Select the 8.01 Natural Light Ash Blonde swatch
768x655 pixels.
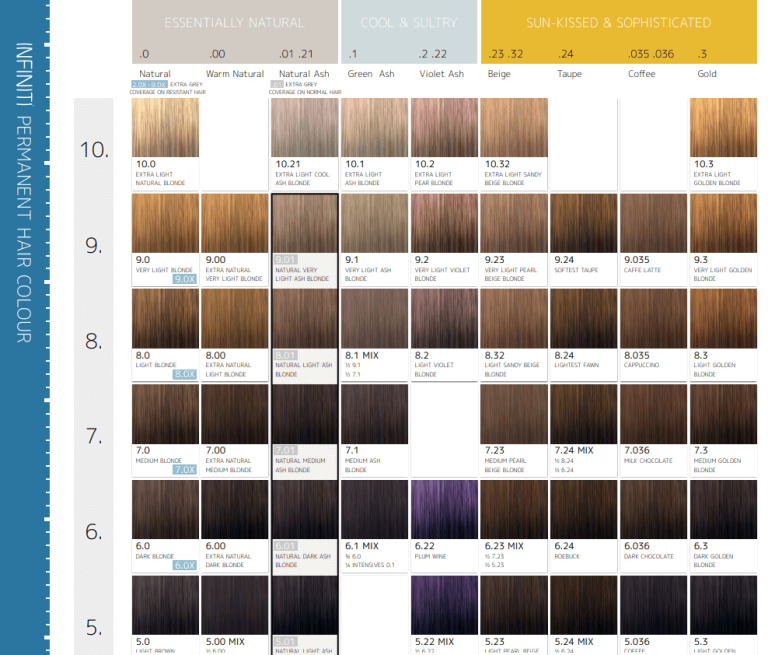305,318
